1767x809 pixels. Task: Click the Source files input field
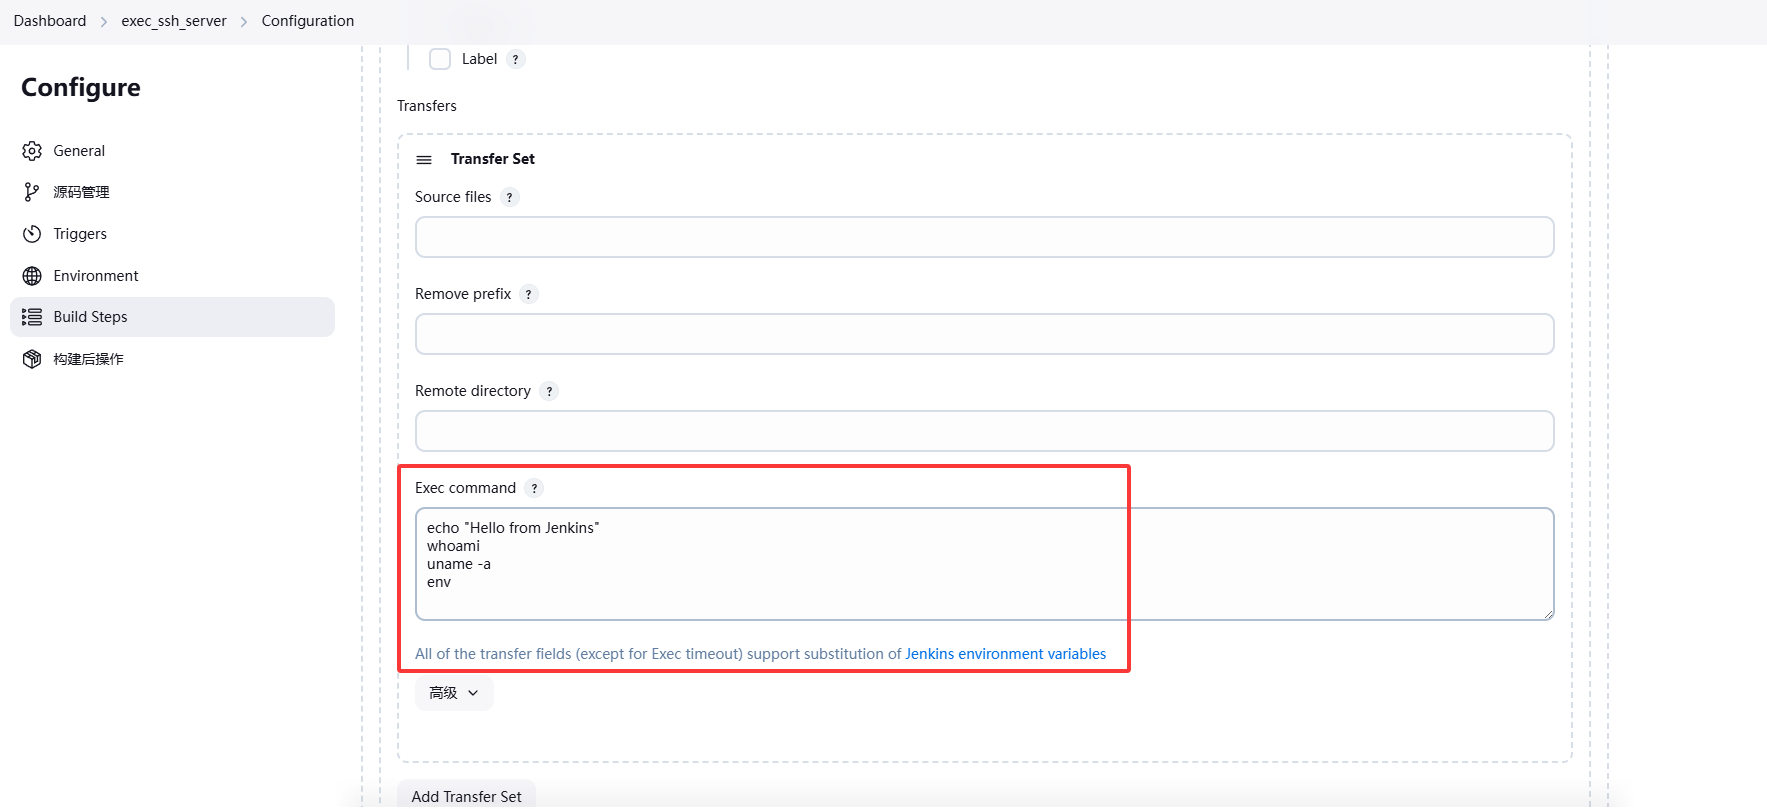click(984, 237)
